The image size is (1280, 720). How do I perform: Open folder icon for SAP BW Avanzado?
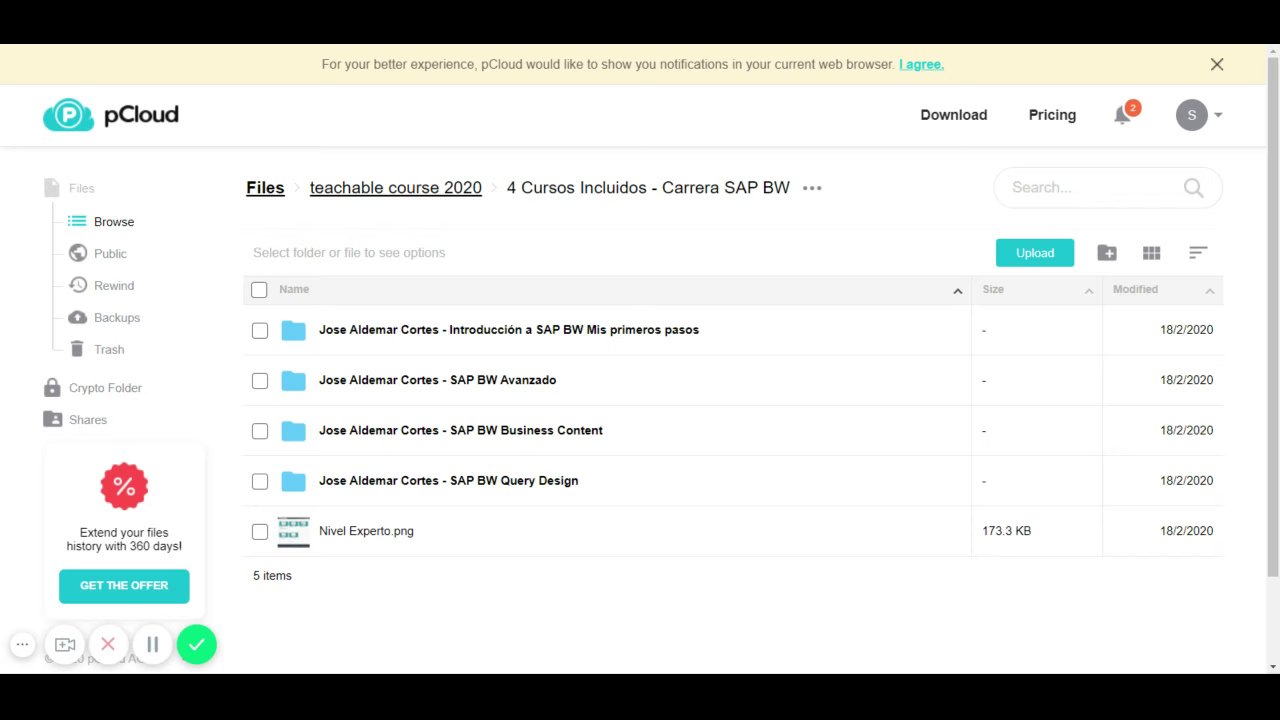coord(293,380)
